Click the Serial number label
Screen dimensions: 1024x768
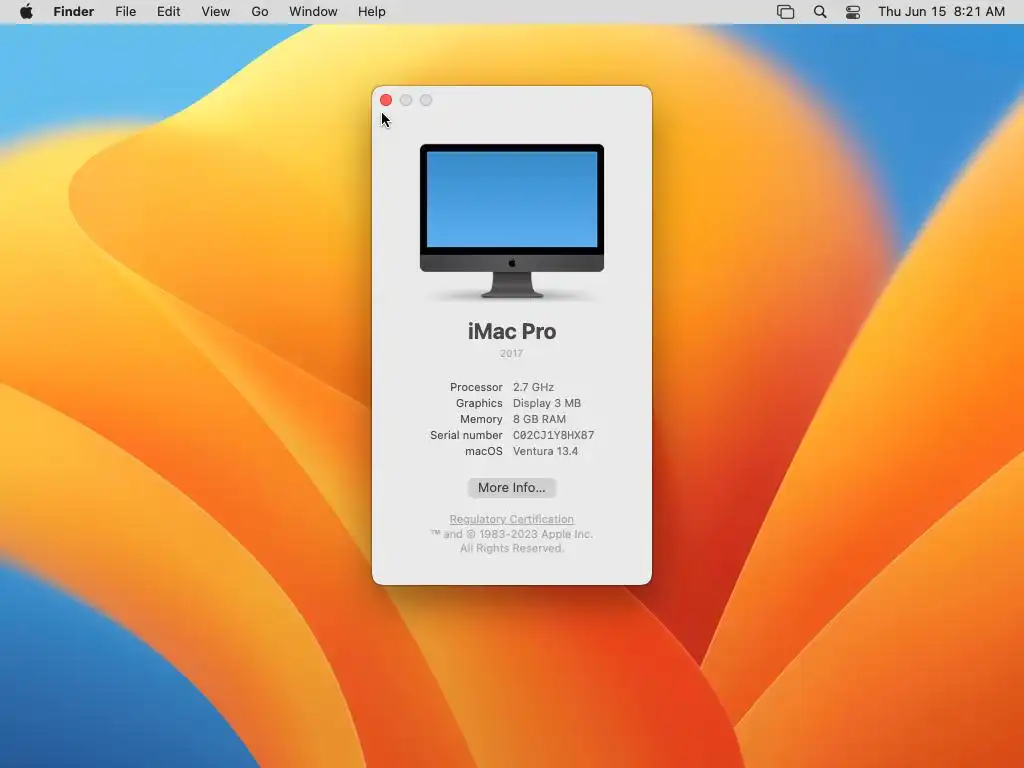point(466,435)
